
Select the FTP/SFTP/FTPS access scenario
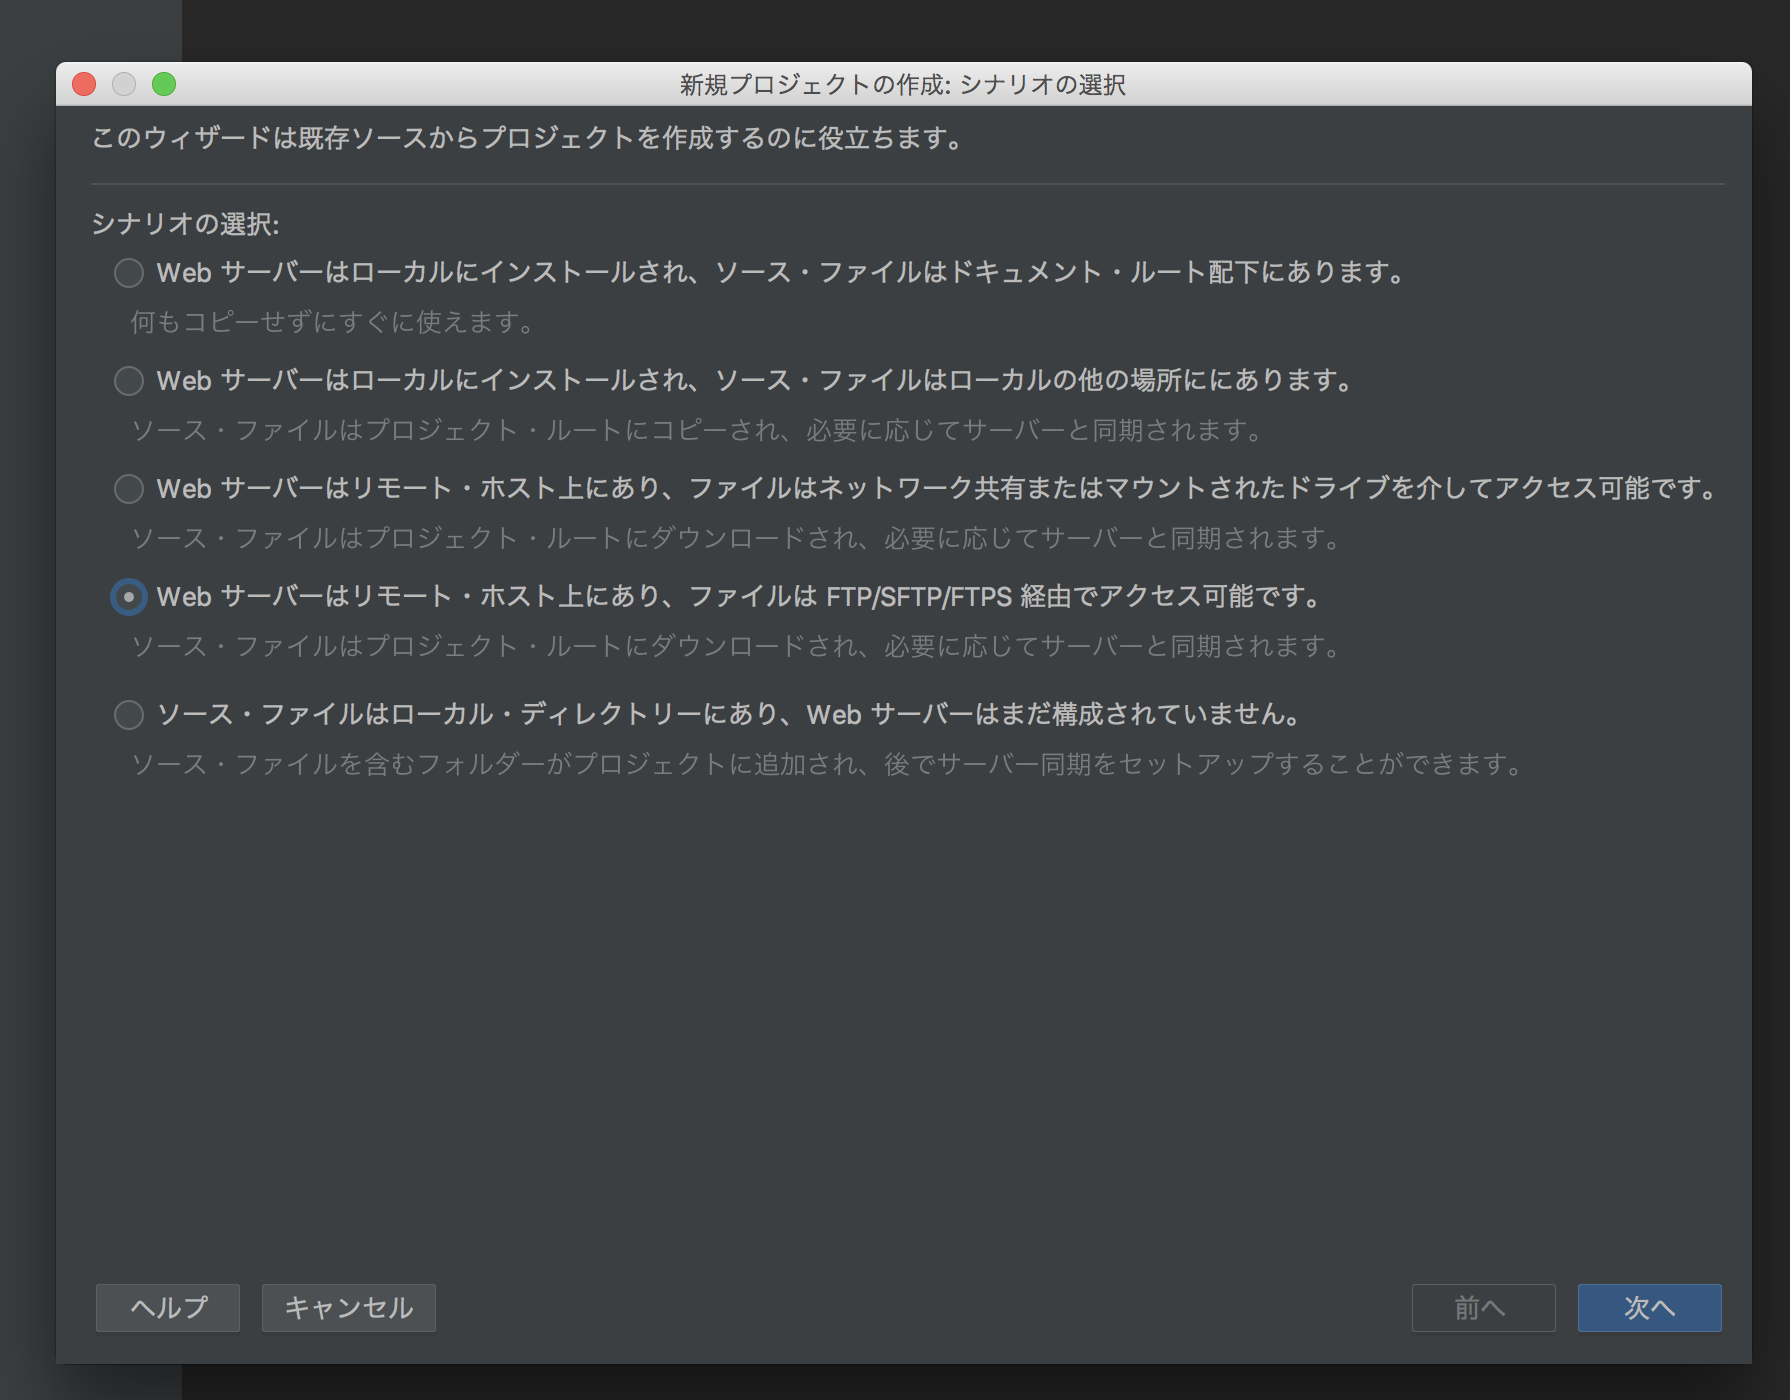128,598
